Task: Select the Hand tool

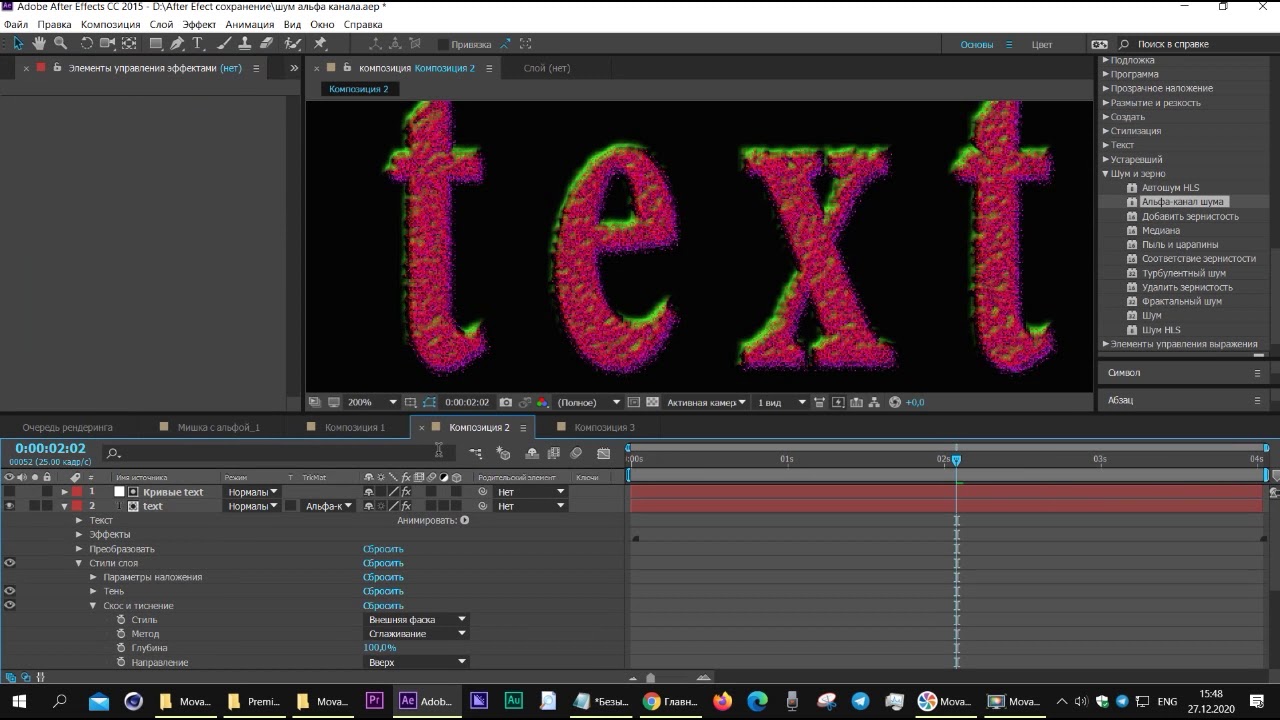Action: click(x=39, y=44)
